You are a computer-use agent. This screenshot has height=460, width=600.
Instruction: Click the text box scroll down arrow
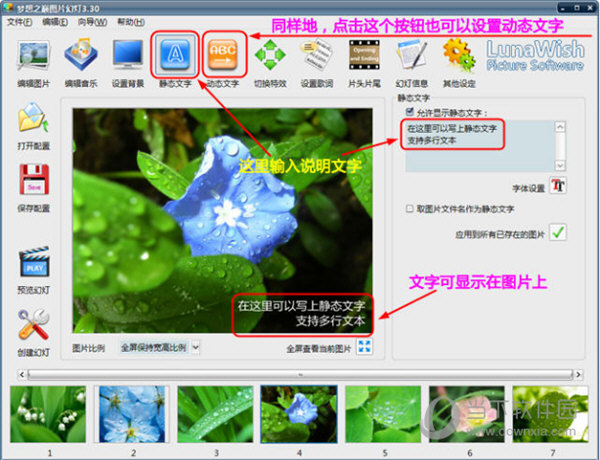pyautogui.click(x=560, y=166)
